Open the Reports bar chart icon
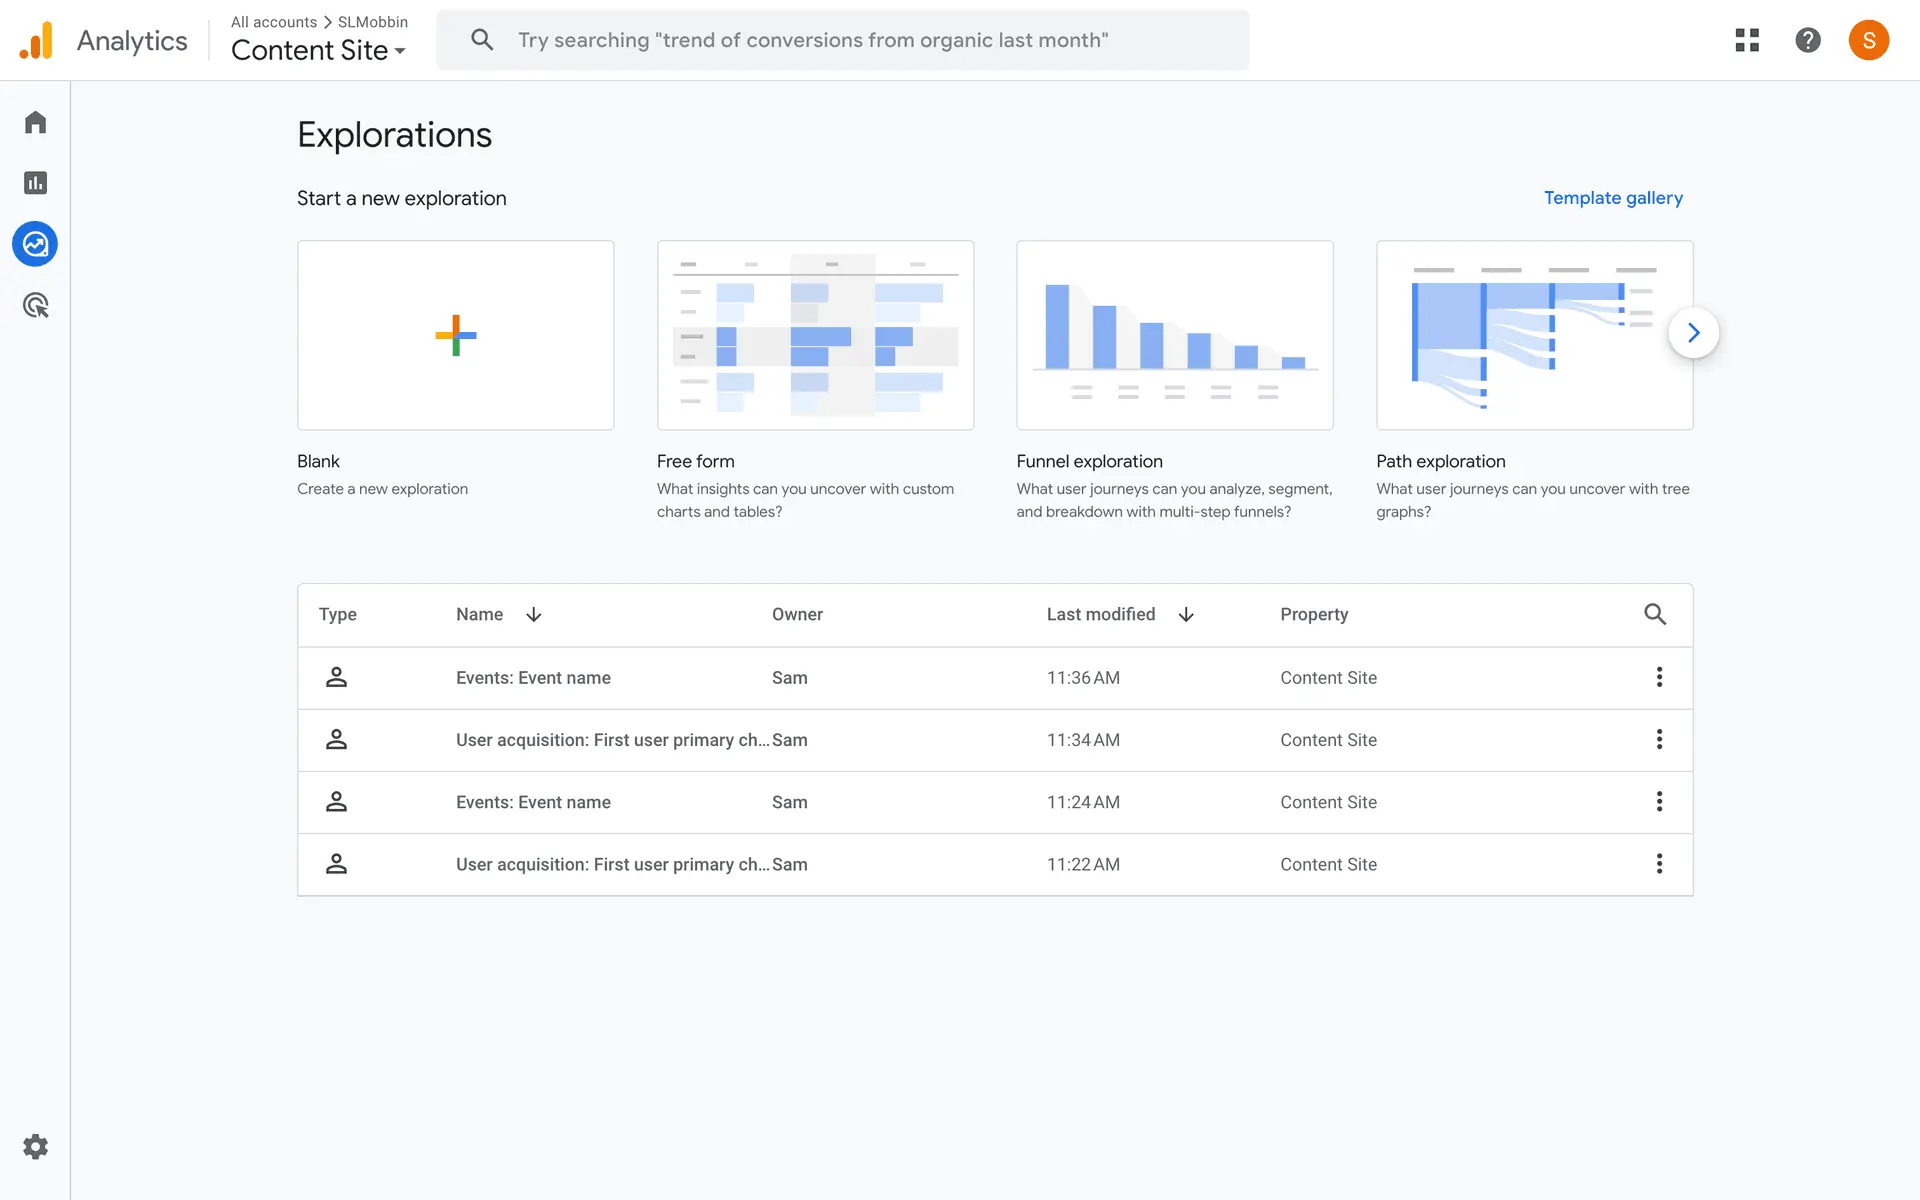The height and width of the screenshot is (1200, 1920). pos(35,183)
